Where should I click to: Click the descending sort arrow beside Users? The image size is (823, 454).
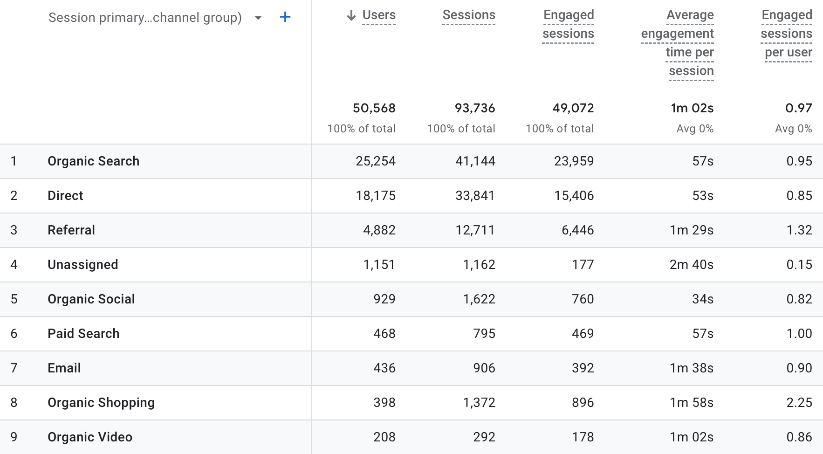click(x=351, y=15)
